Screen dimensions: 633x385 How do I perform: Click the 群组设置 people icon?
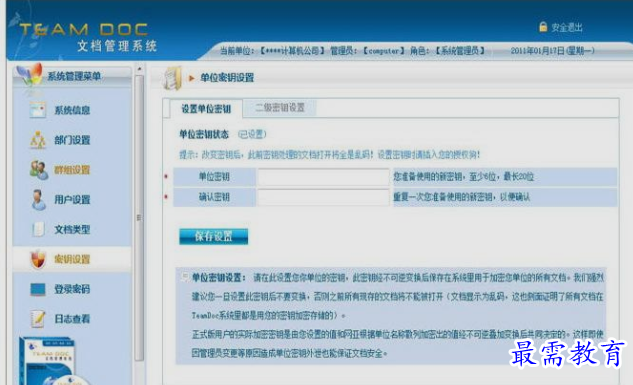click(x=39, y=170)
